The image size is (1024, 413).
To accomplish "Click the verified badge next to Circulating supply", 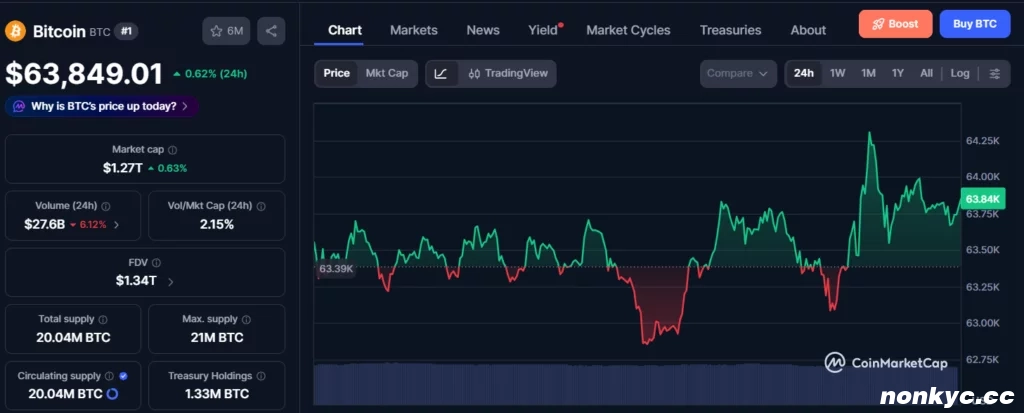I will click(123, 376).
